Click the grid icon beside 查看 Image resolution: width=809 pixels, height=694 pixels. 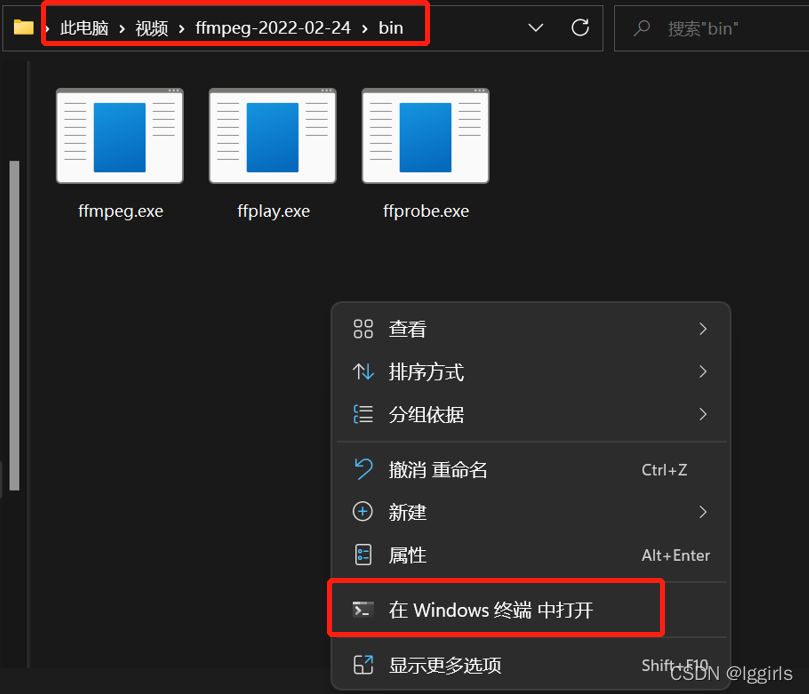pyautogui.click(x=363, y=329)
